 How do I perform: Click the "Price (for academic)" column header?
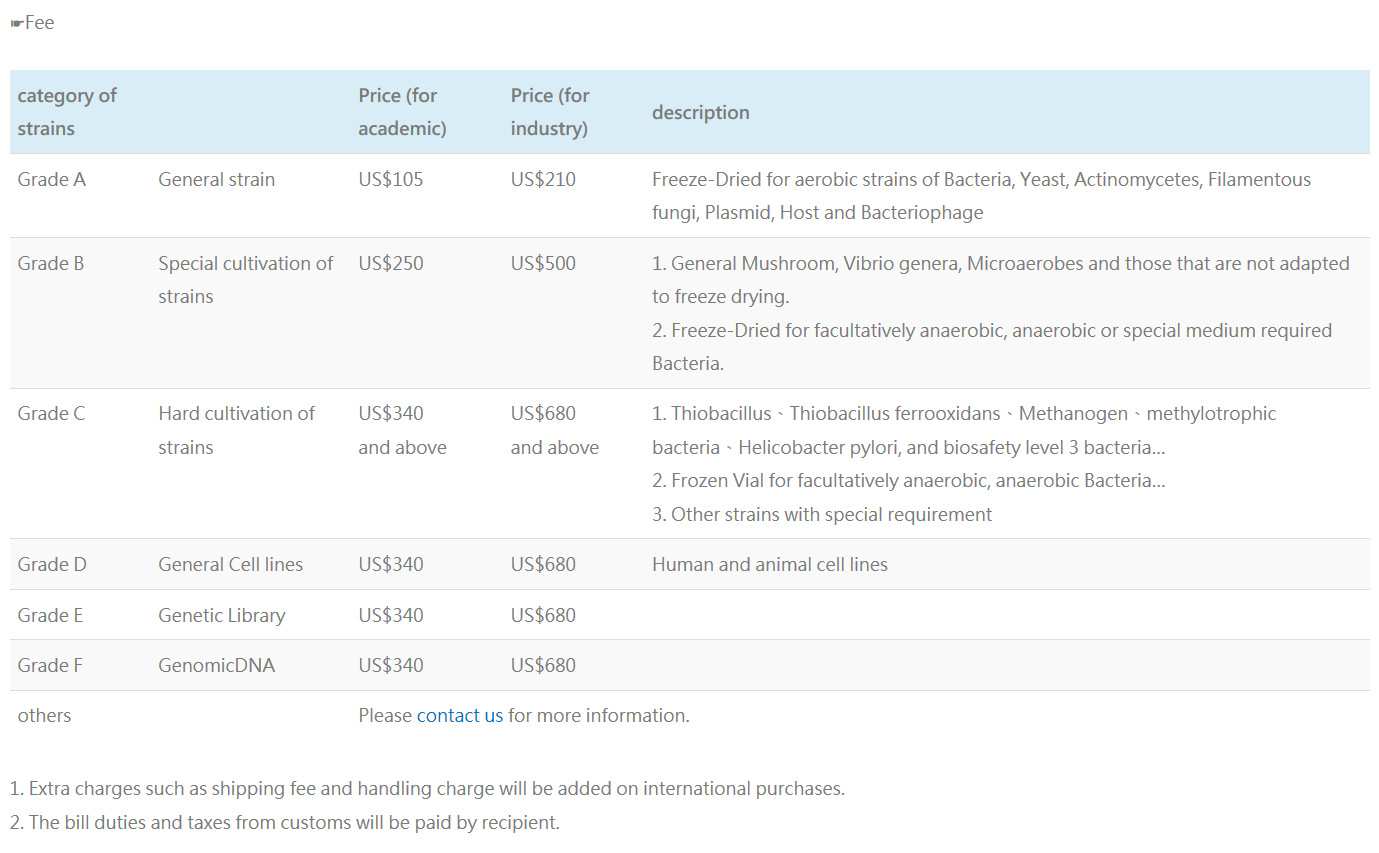tap(402, 112)
